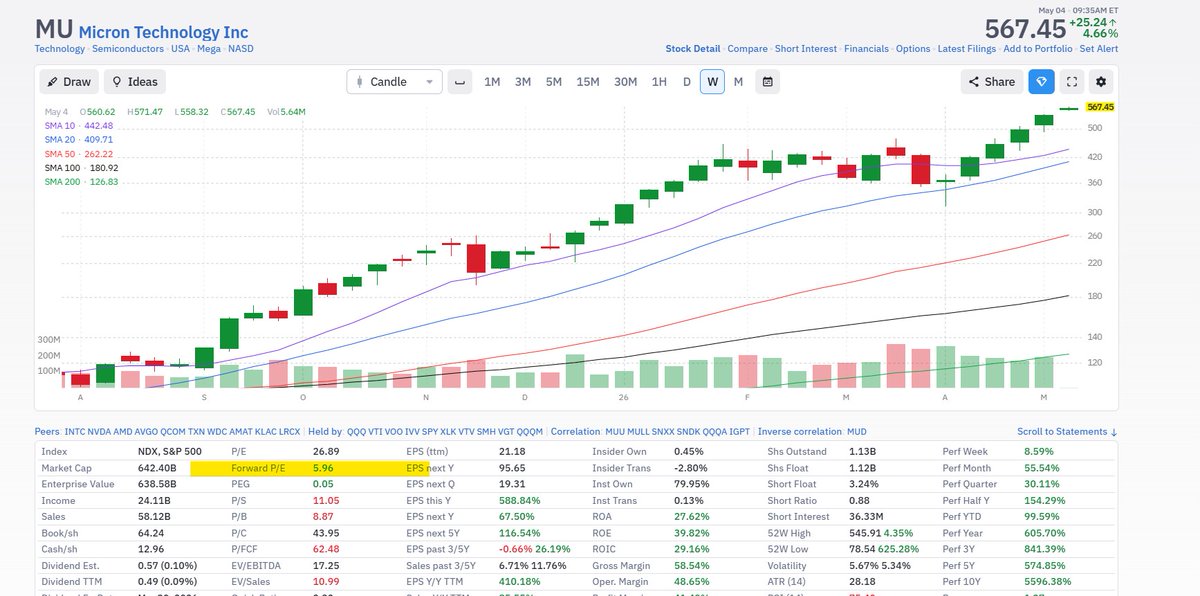Select the 1M timeframe

click(492, 82)
